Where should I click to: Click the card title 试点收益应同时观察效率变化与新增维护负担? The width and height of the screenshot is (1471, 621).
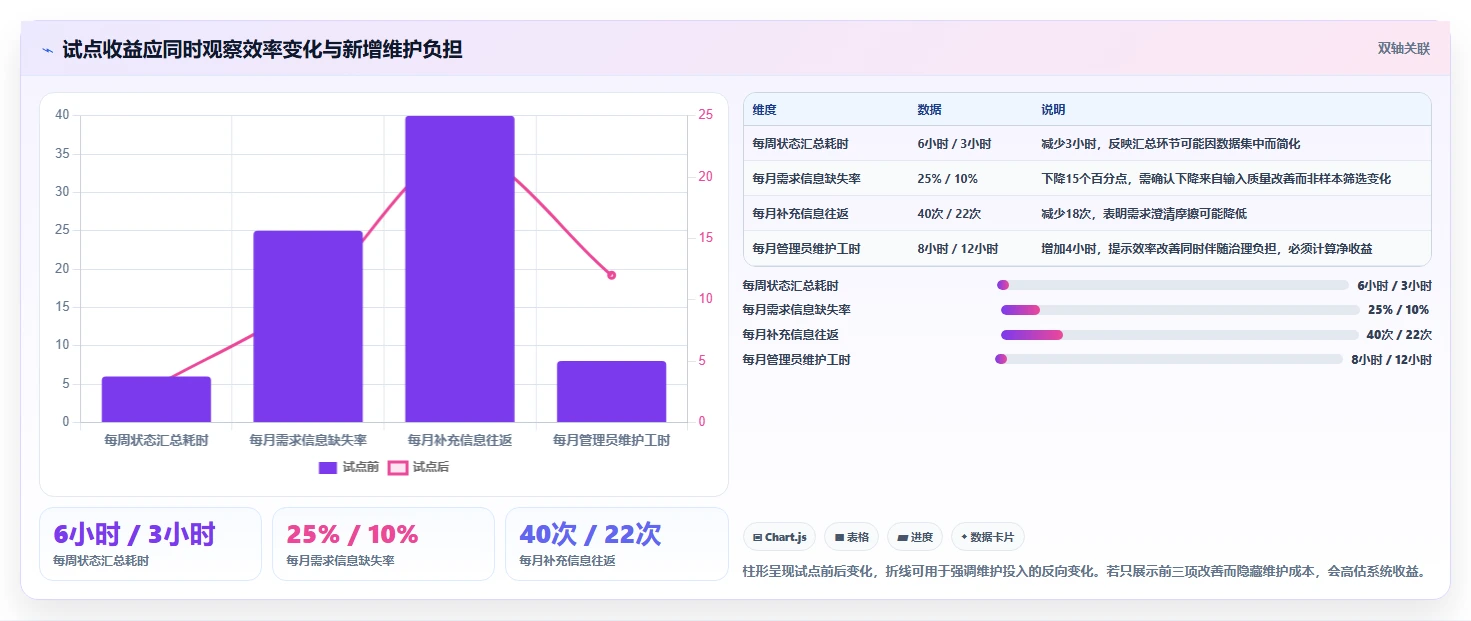coord(262,49)
